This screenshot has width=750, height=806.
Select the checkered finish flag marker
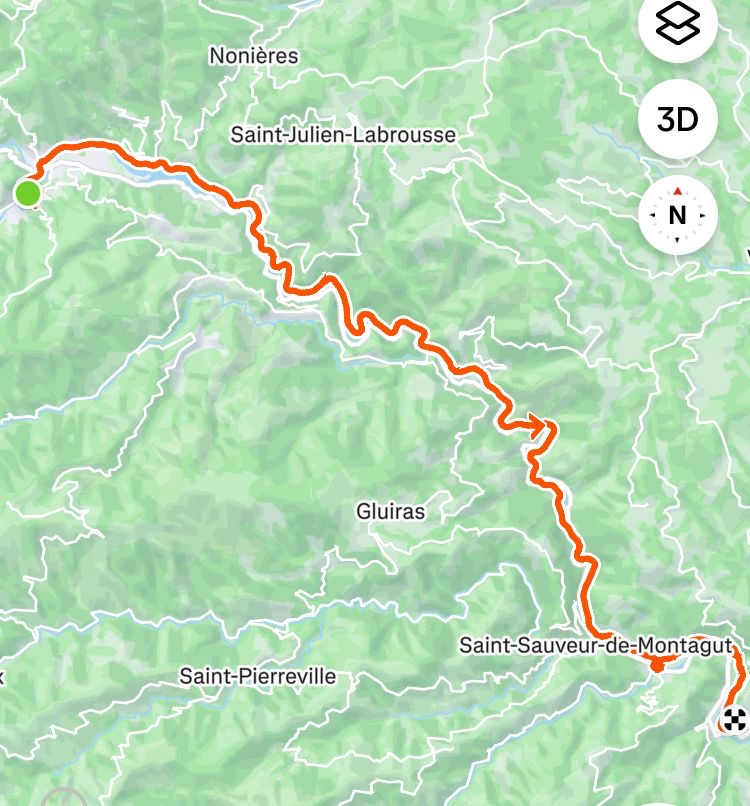[734, 719]
